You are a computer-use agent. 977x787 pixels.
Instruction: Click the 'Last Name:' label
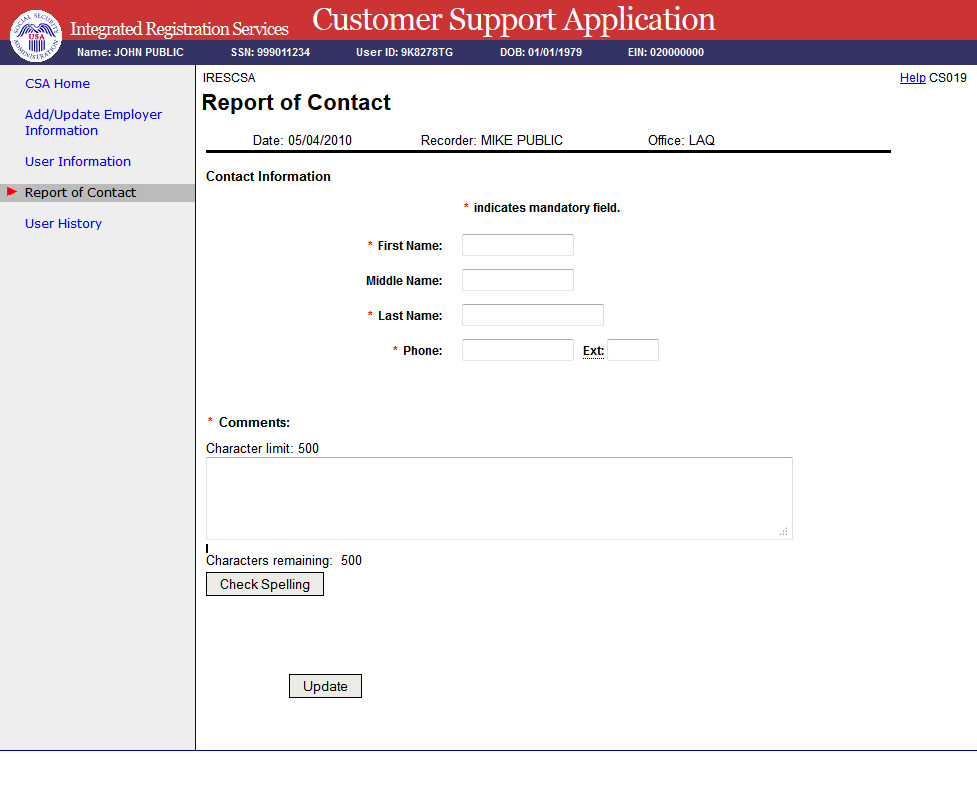click(409, 315)
